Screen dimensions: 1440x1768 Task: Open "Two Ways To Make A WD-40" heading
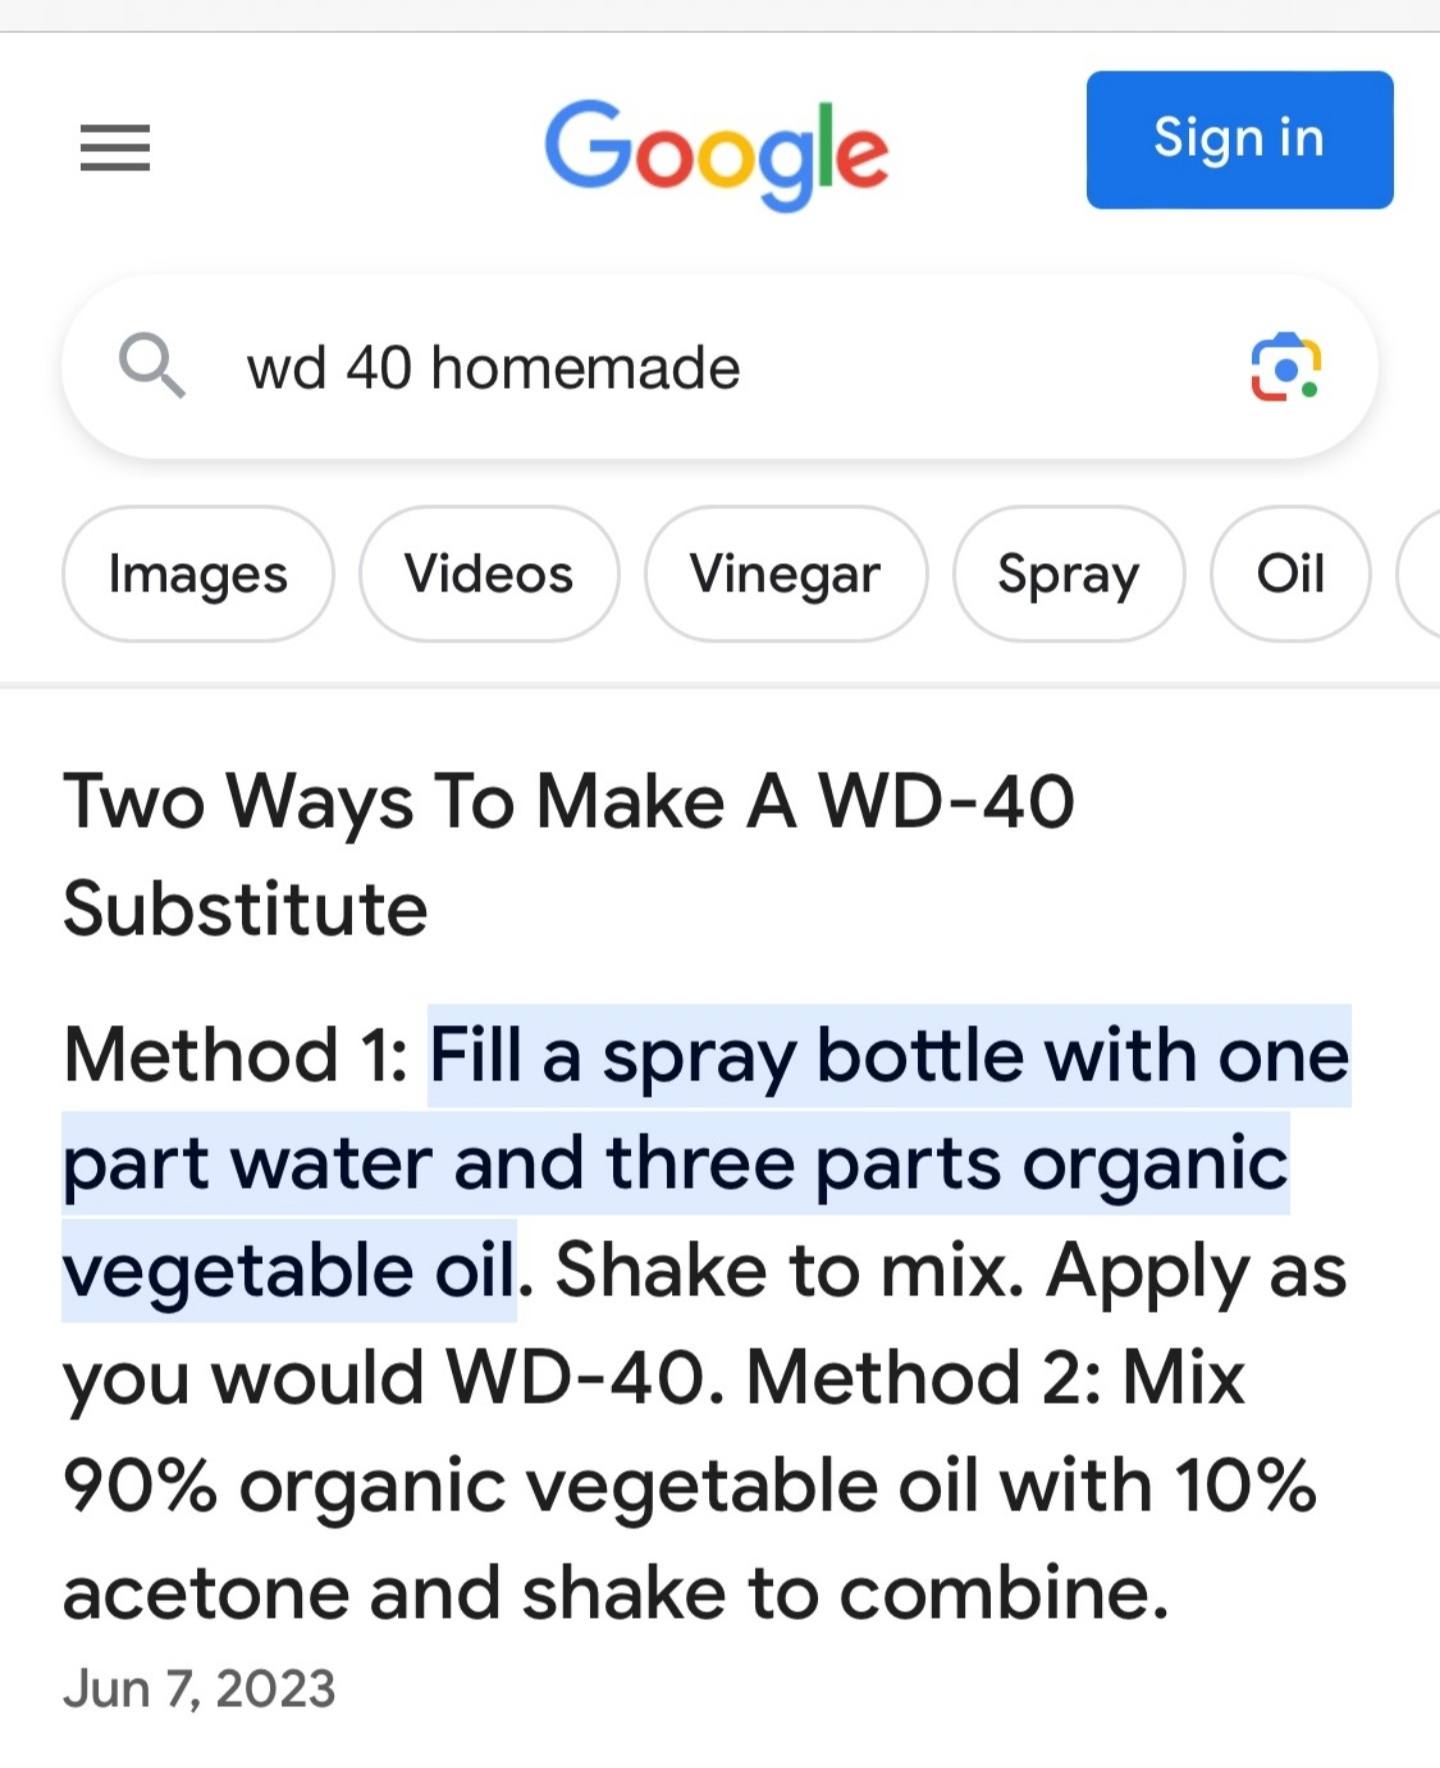(x=569, y=802)
